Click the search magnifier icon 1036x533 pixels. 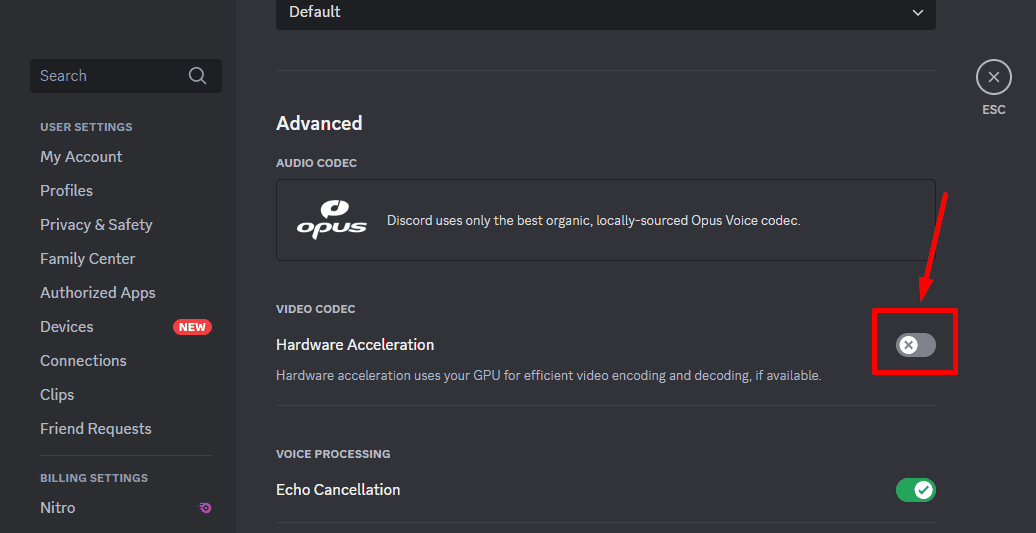click(197, 76)
